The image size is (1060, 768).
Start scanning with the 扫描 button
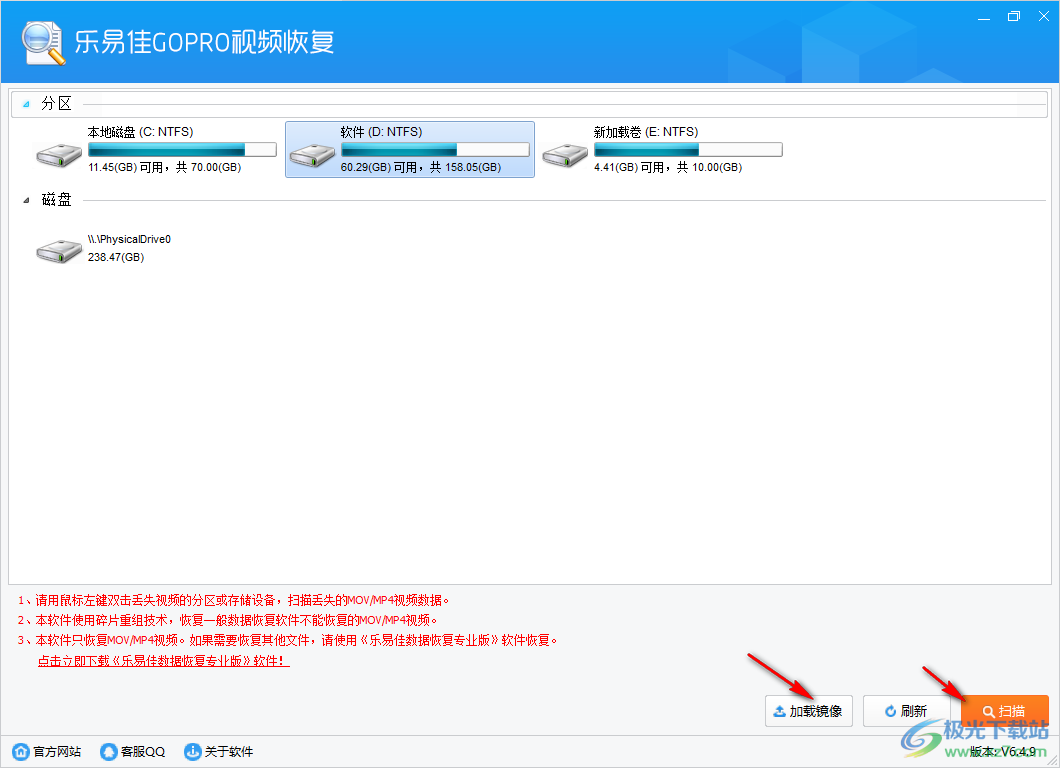point(1005,711)
